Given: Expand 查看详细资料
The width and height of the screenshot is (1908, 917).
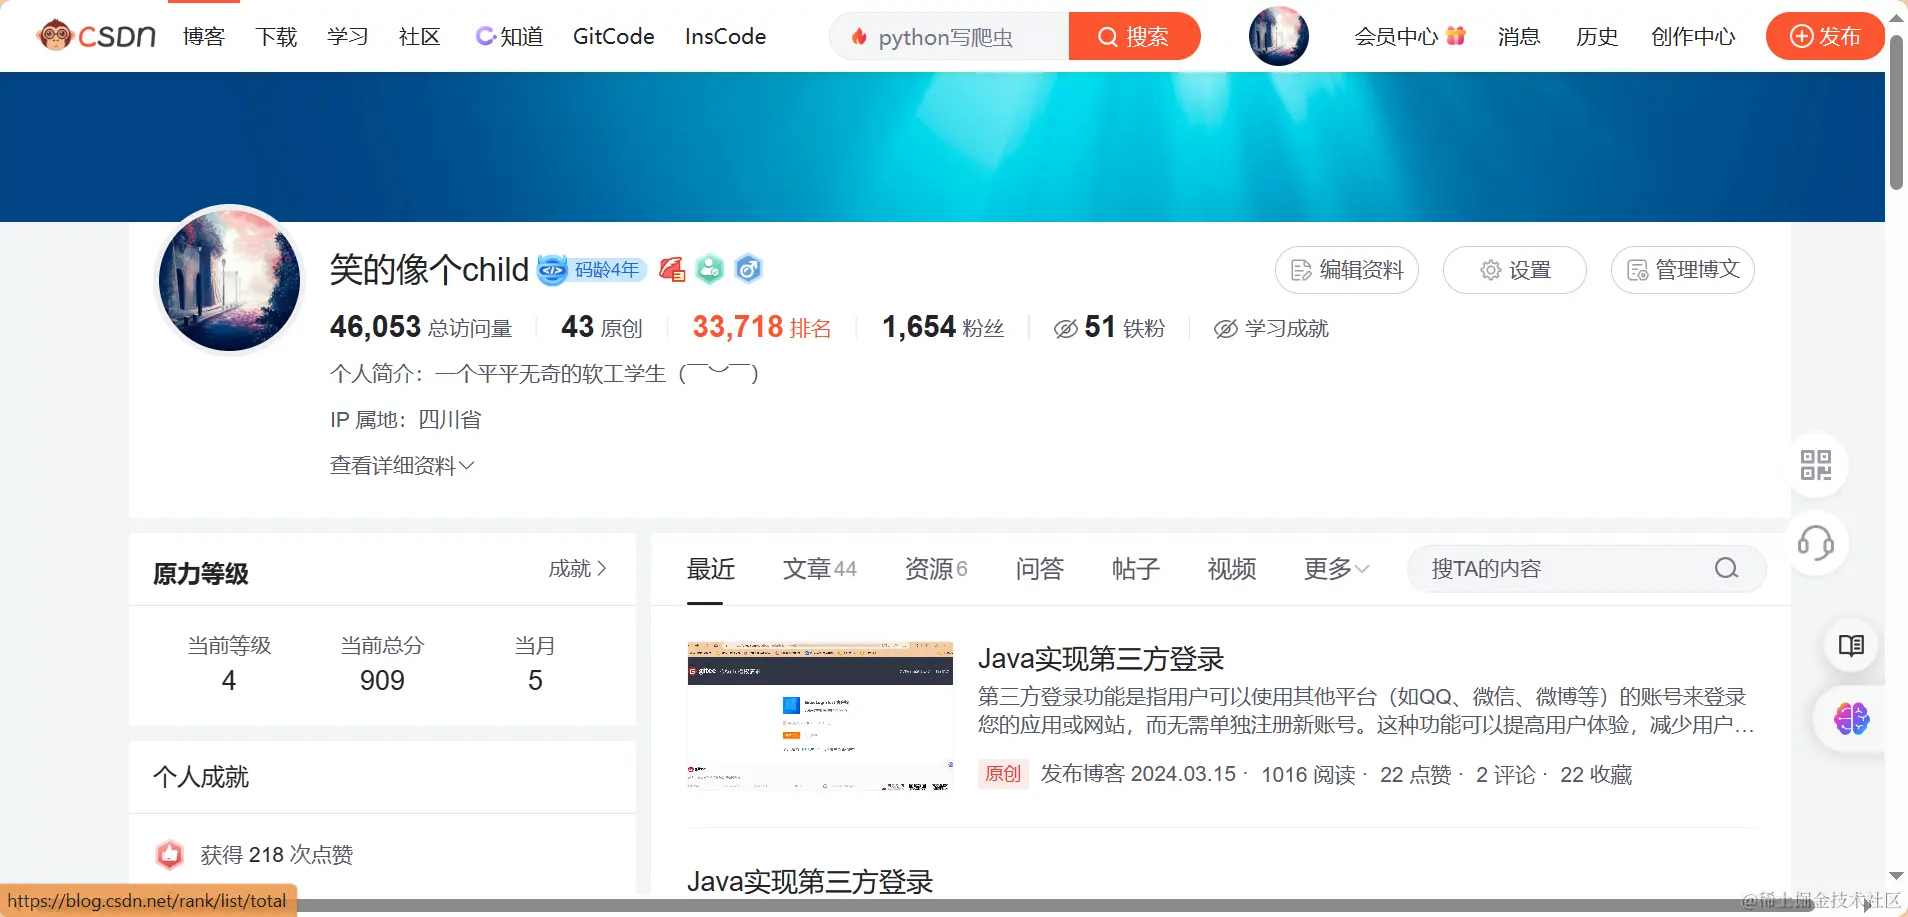Looking at the screenshot, I should 402,465.
